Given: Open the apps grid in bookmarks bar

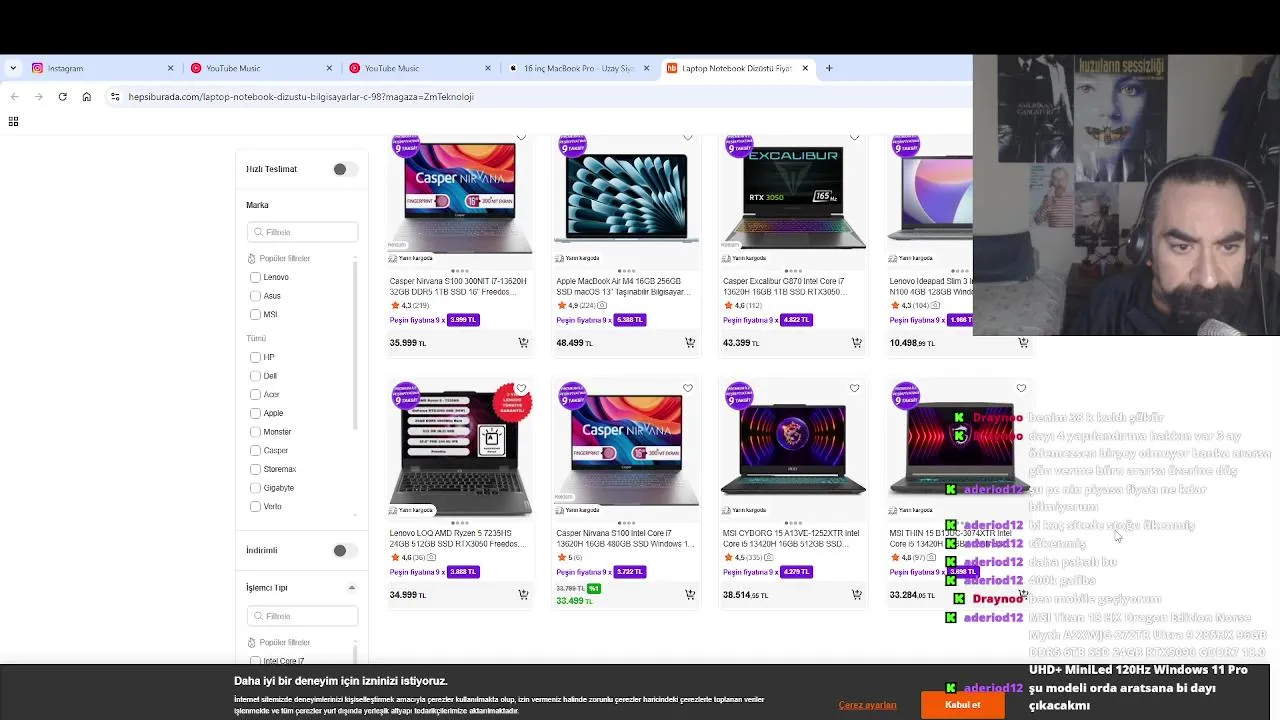Looking at the screenshot, I should tap(13, 121).
